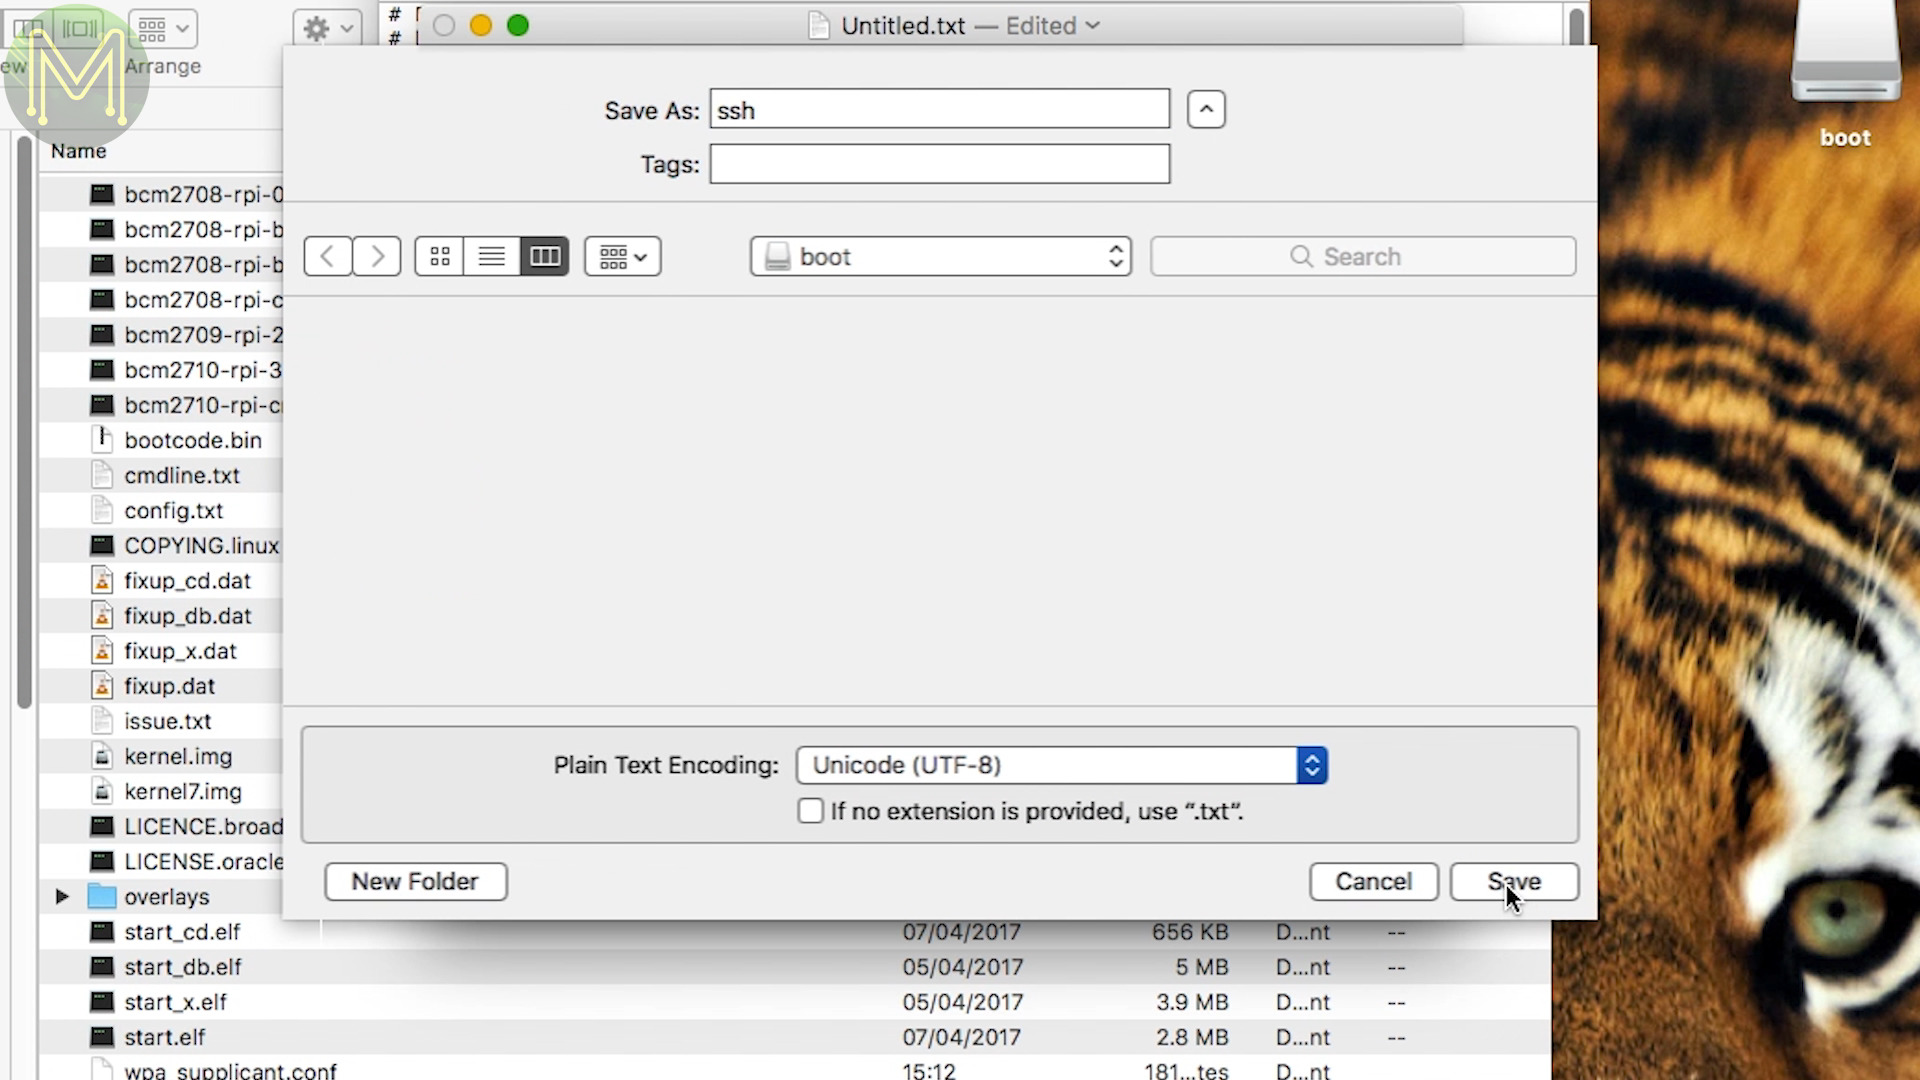
Task: Click the Cancel button
Action: coord(1373,882)
